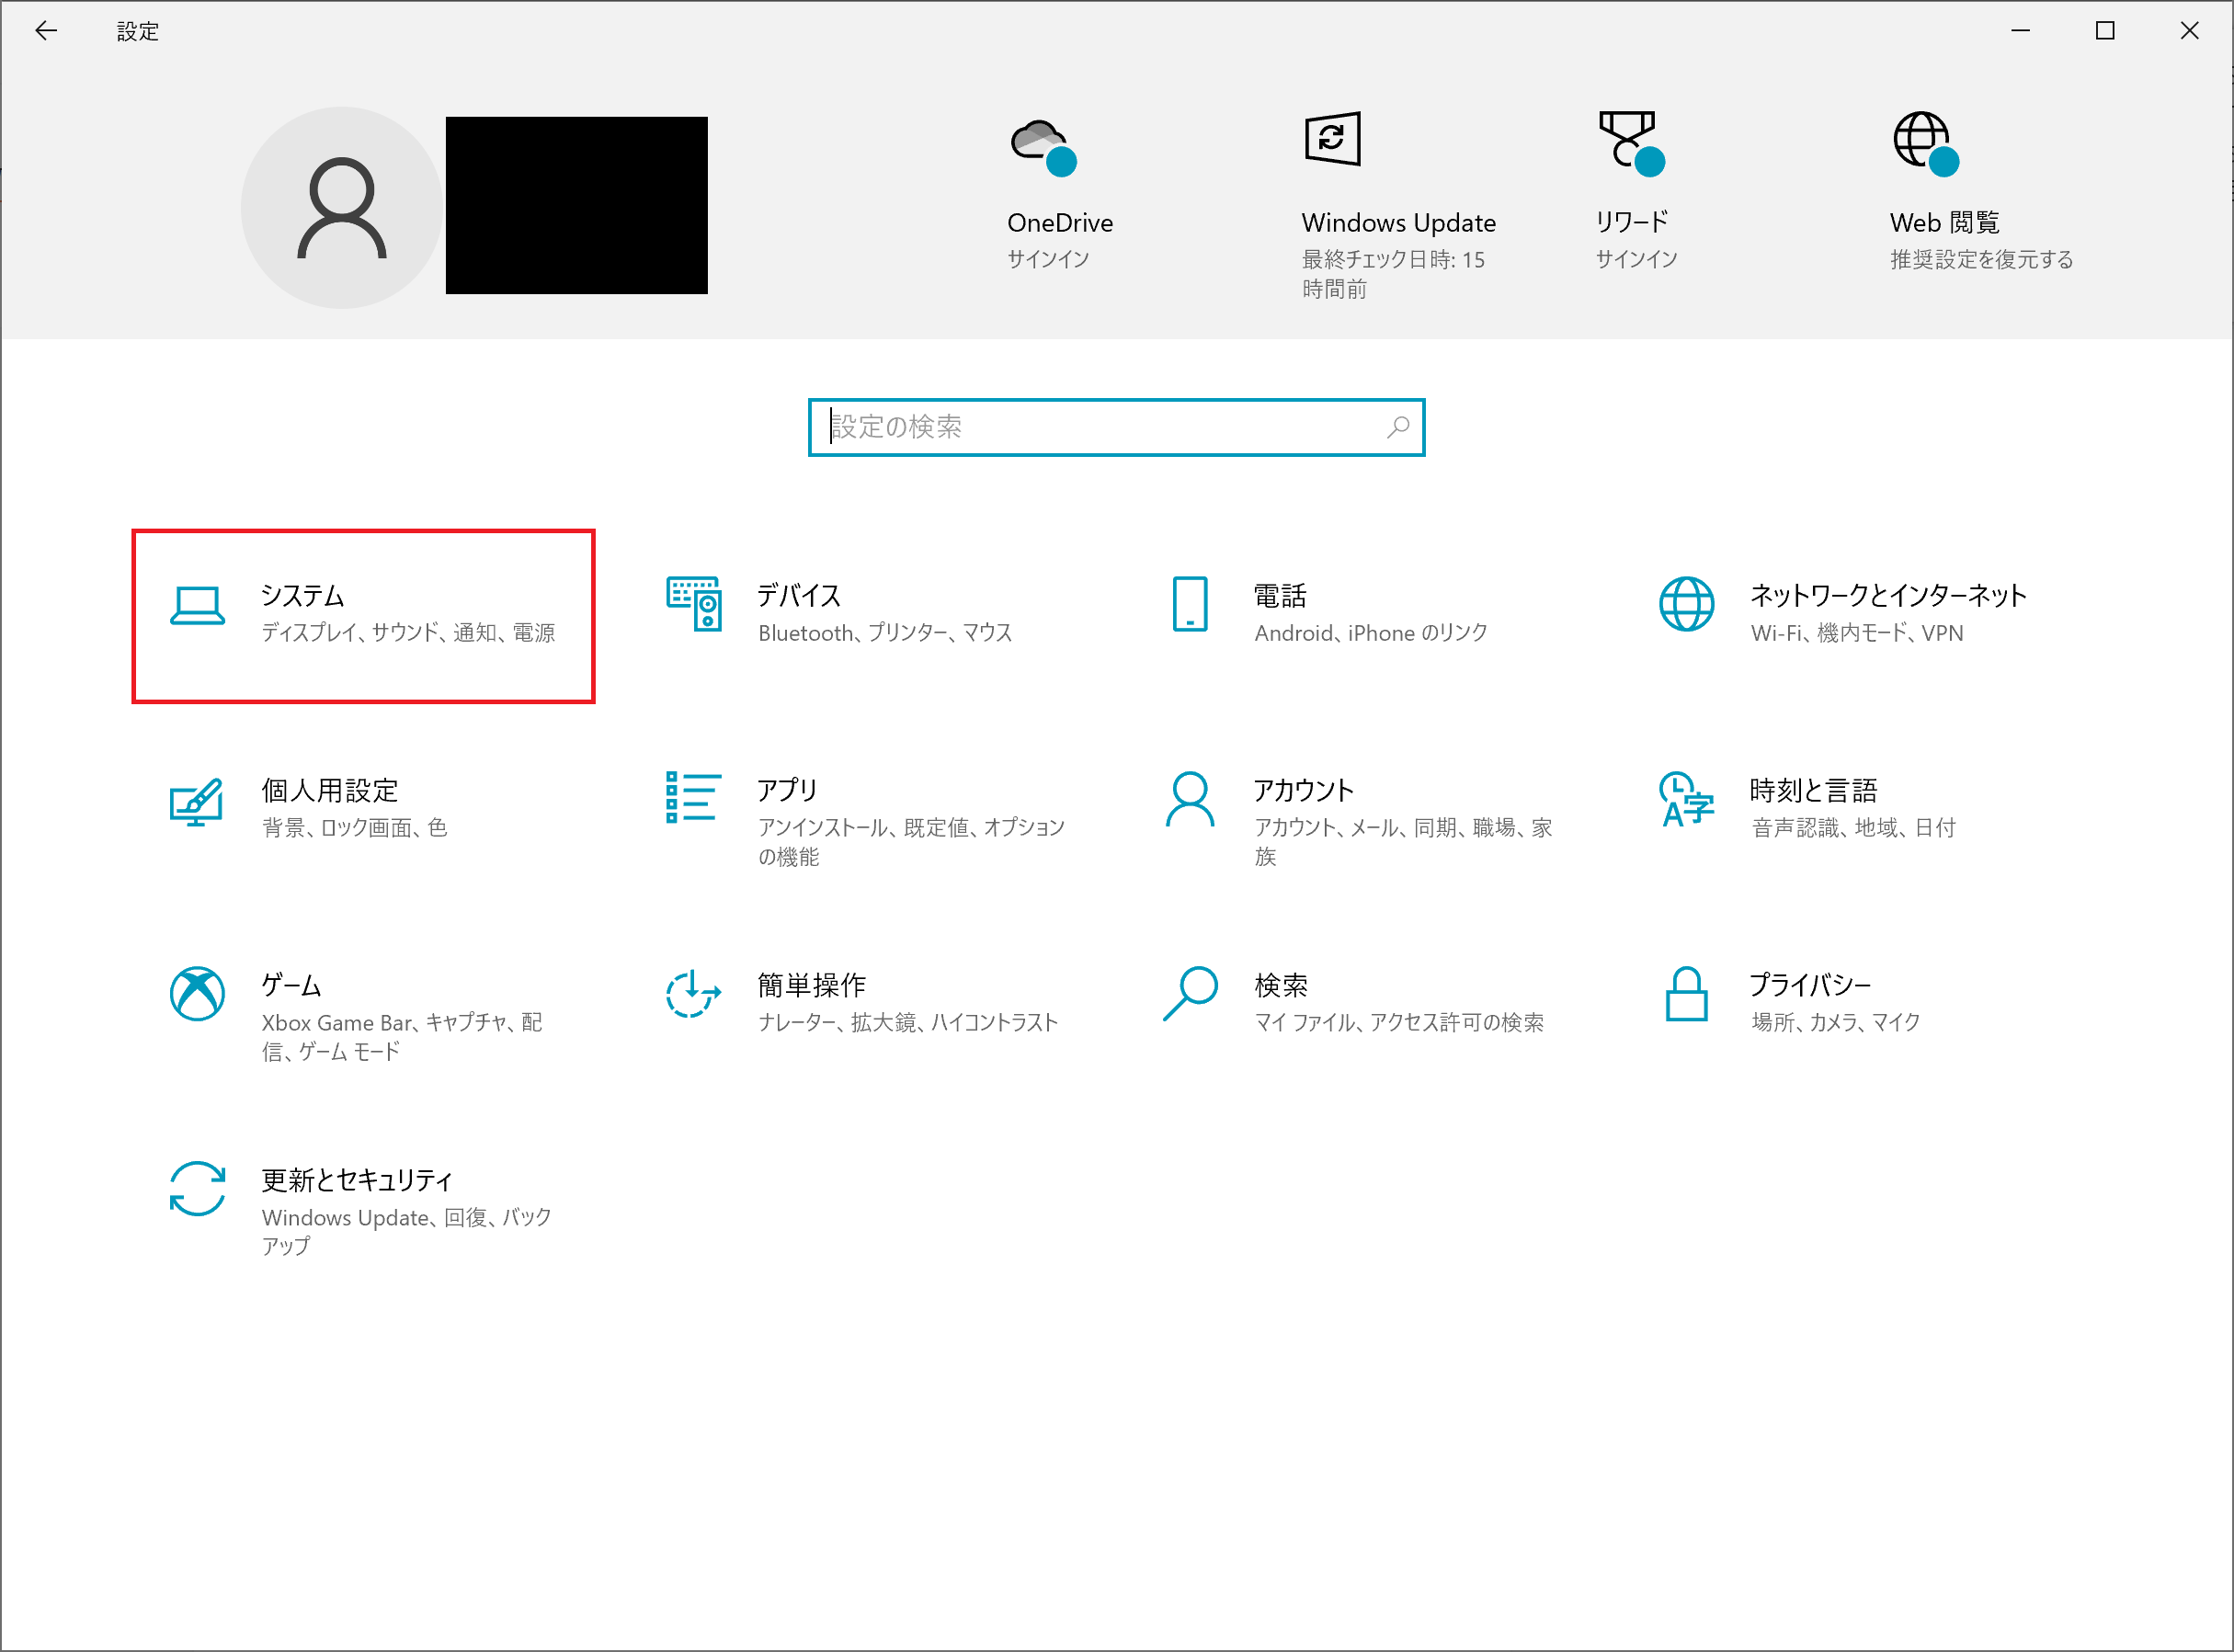Click the アカウント person icon
The image size is (2234, 1652).
tap(1190, 799)
